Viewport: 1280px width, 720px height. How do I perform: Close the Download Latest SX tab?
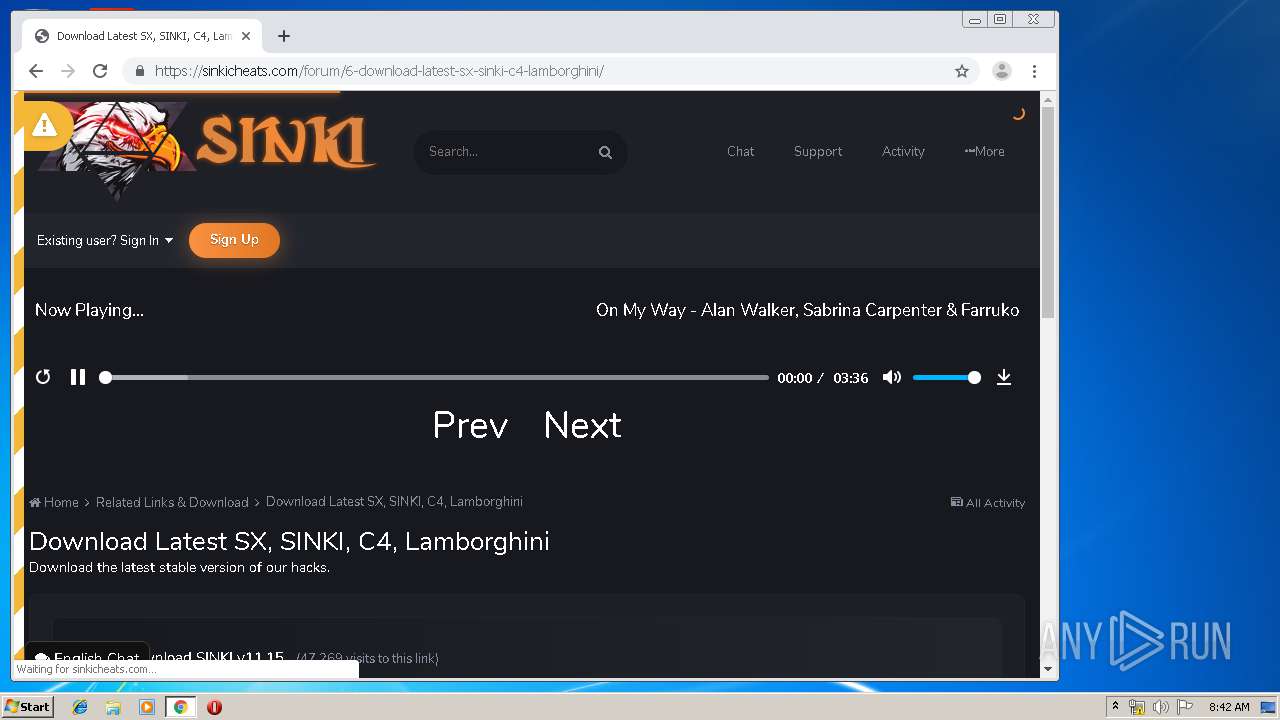pyautogui.click(x=246, y=36)
